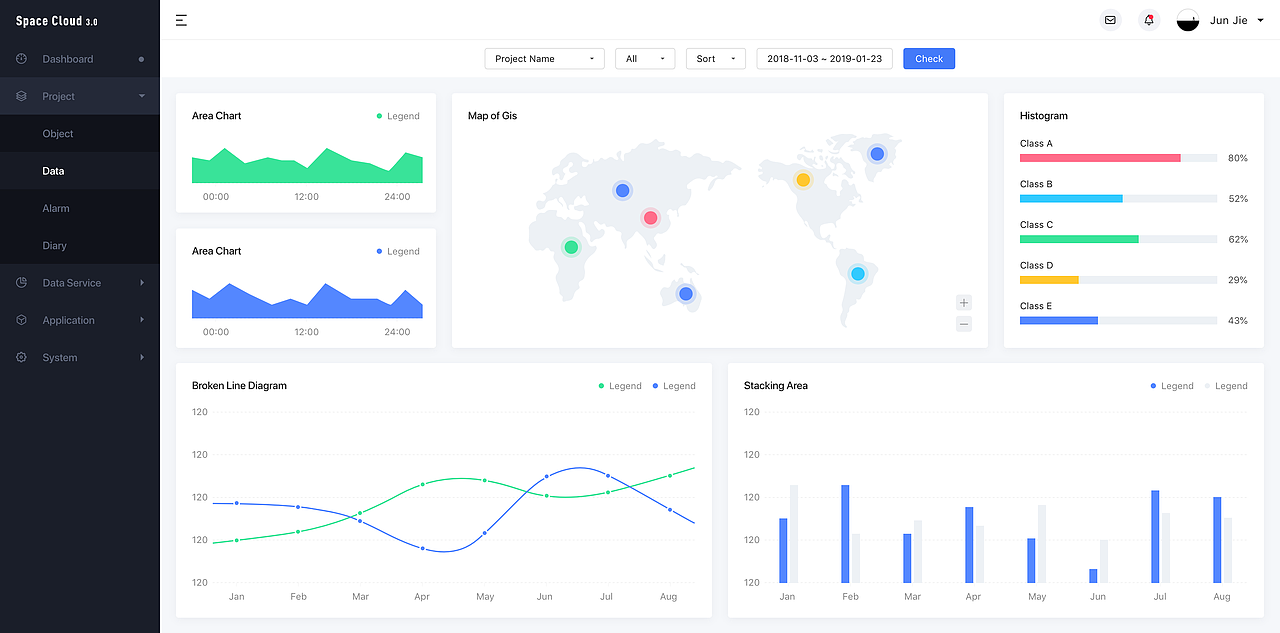Open the notifications bell icon
Viewport: 1280px width, 633px height.
(1150, 20)
